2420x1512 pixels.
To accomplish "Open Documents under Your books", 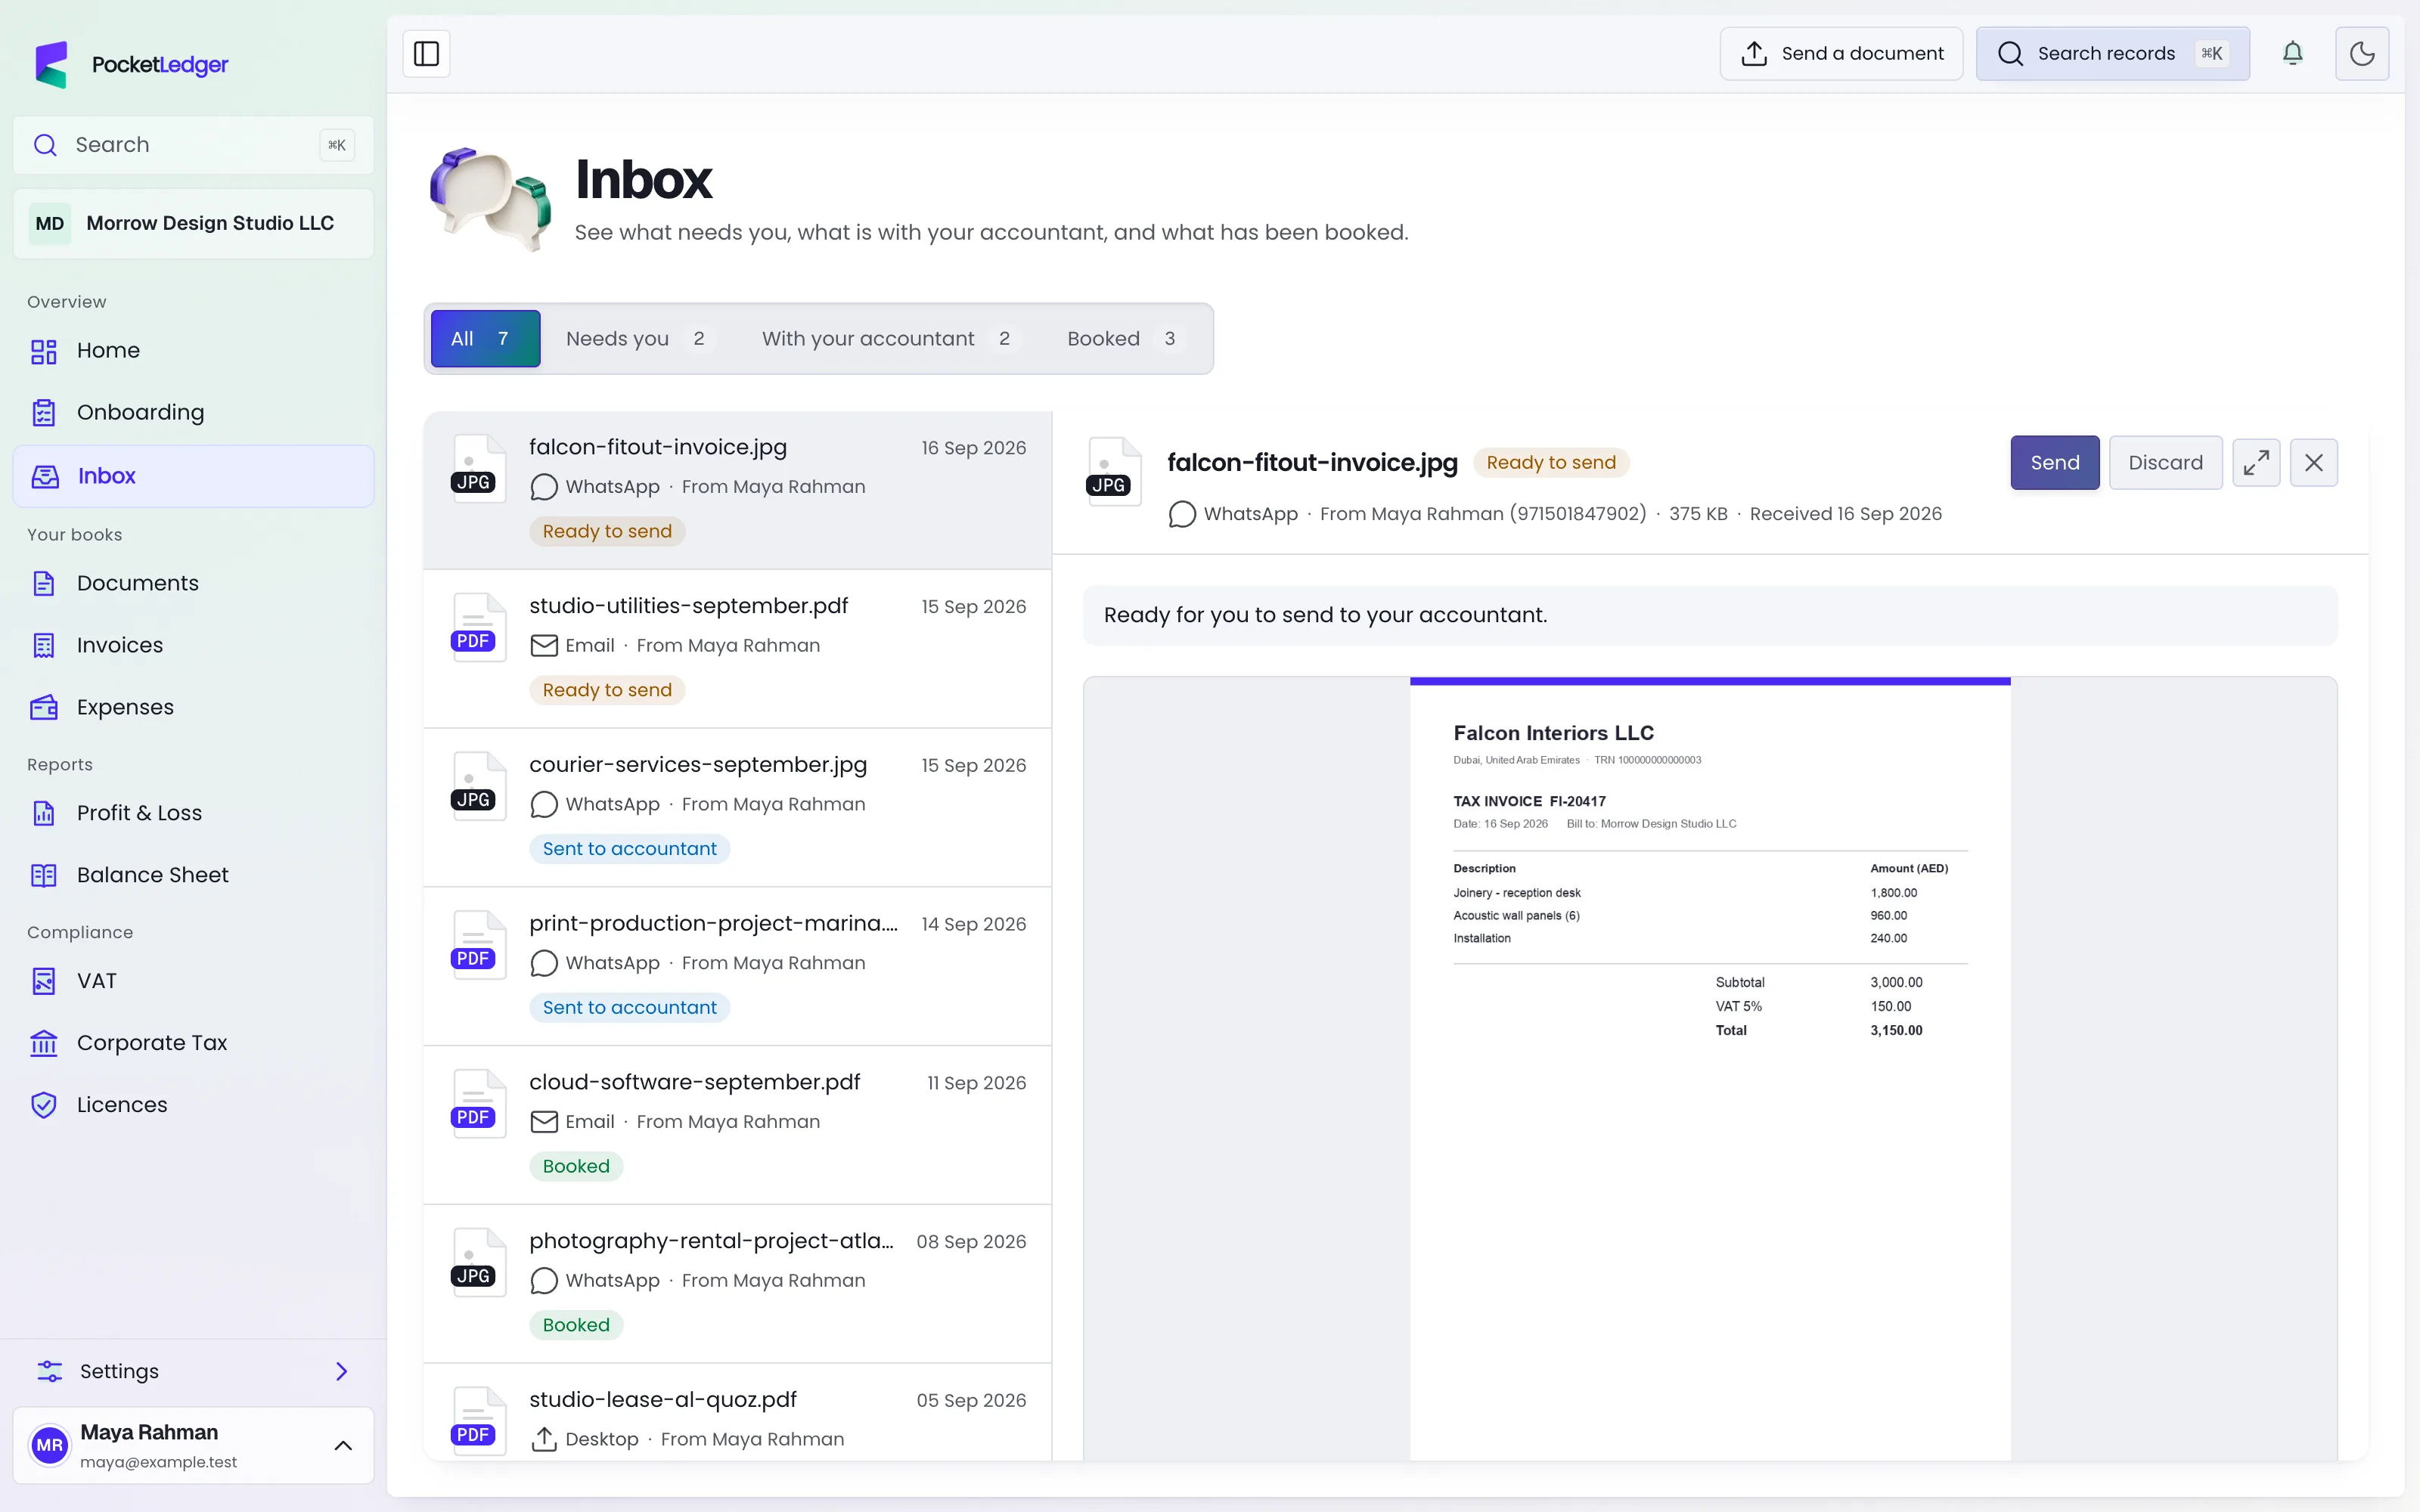I will 193,583.
